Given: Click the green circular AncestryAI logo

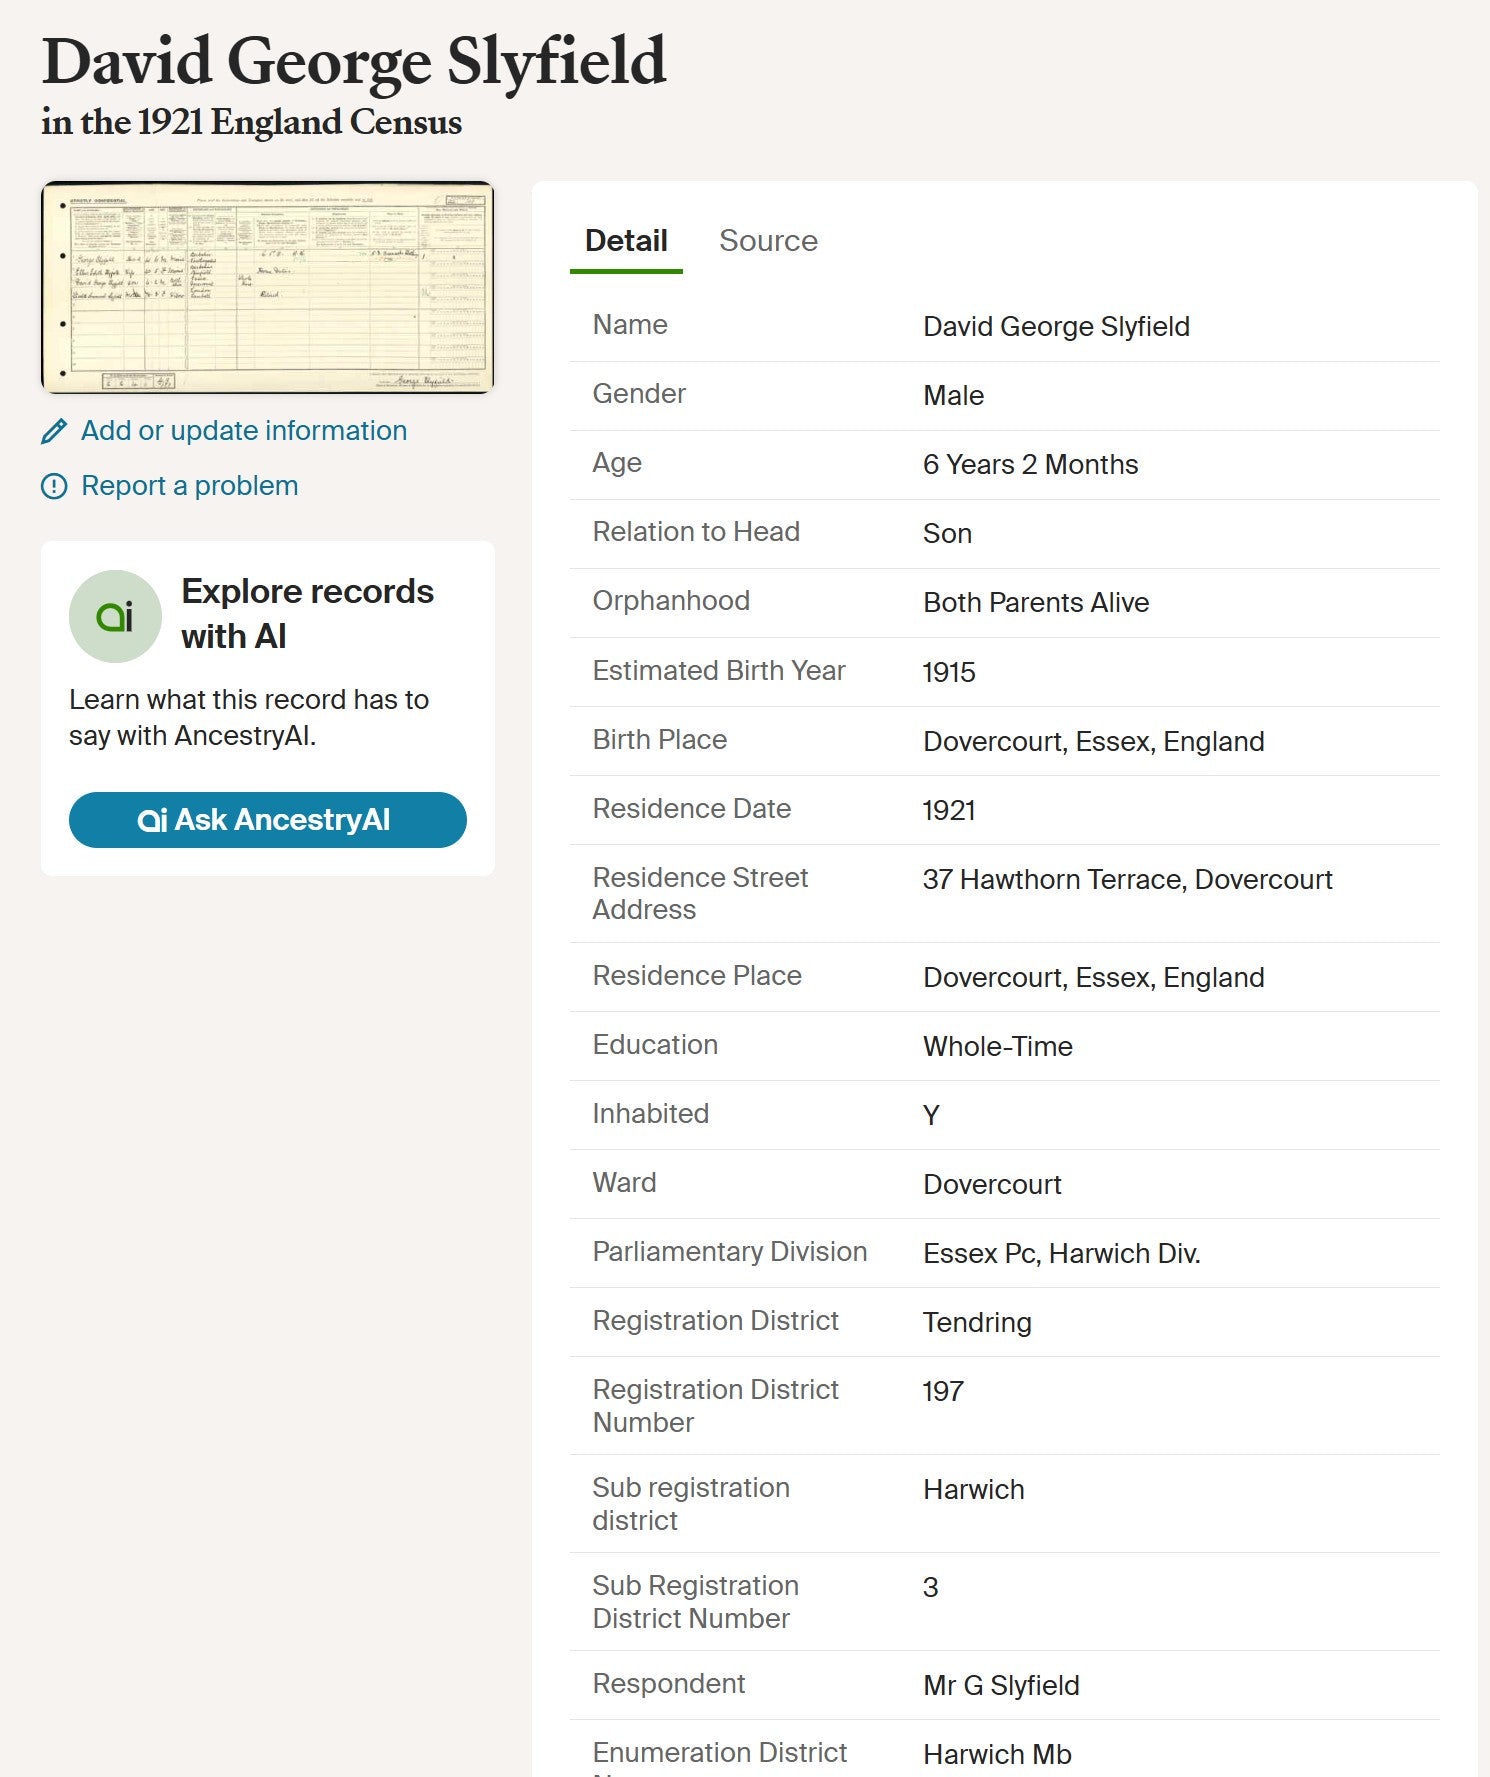Looking at the screenshot, I should click(115, 616).
